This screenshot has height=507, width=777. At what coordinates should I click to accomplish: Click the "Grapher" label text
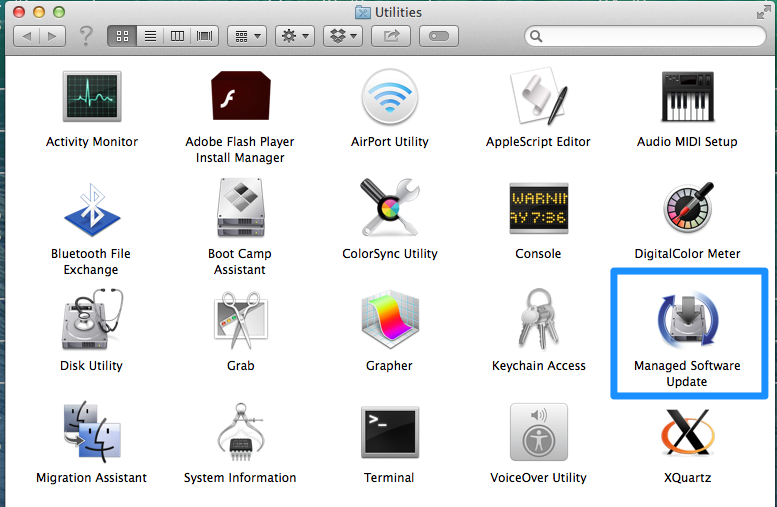click(x=389, y=366)
